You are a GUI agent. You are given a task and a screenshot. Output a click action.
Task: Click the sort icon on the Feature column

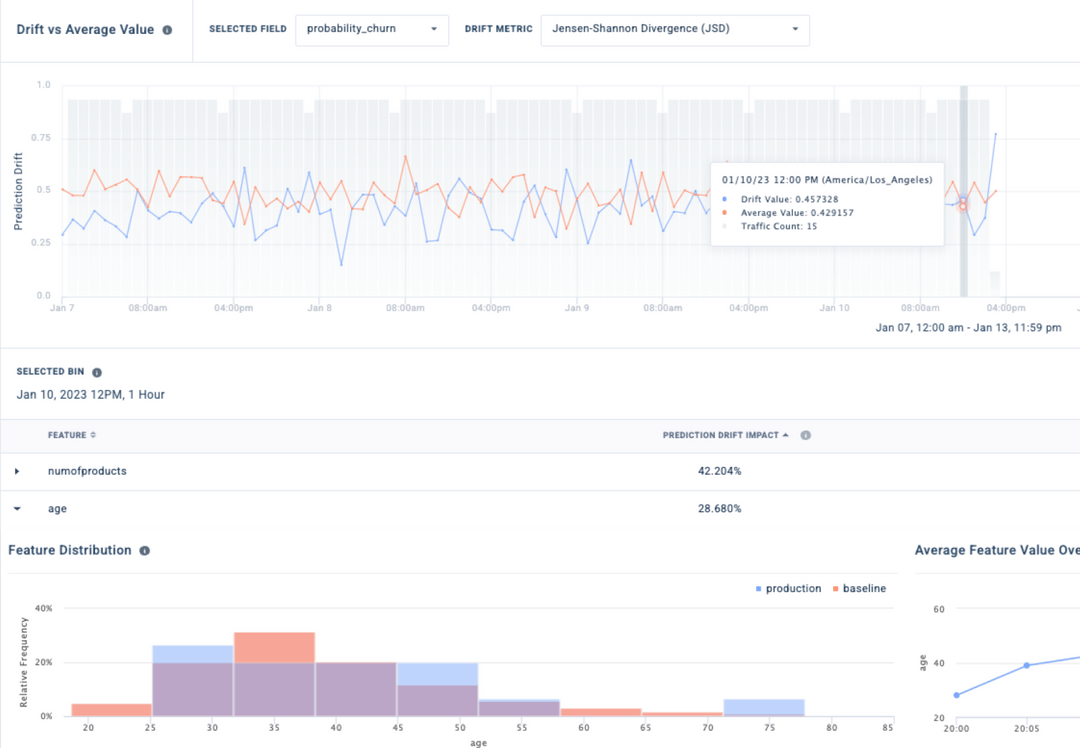click(91, 435)
